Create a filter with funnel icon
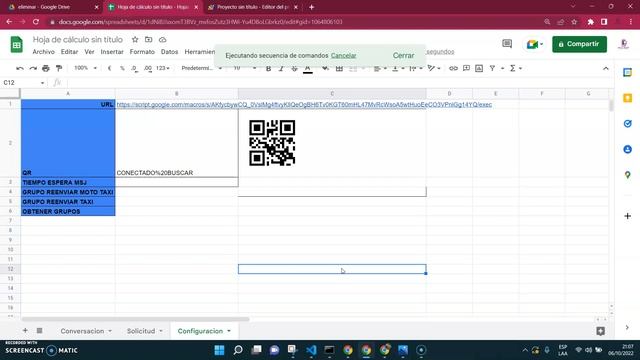This screenshot has height=360, width=640. pos(492,68)
